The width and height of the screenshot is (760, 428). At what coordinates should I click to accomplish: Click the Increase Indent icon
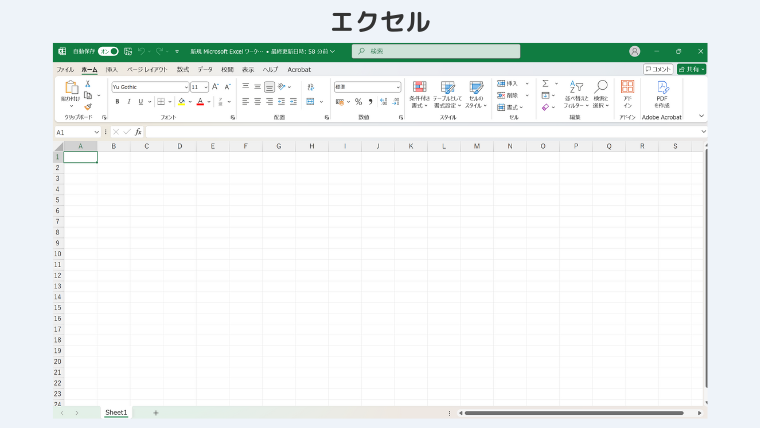click(x=293, y=102)
